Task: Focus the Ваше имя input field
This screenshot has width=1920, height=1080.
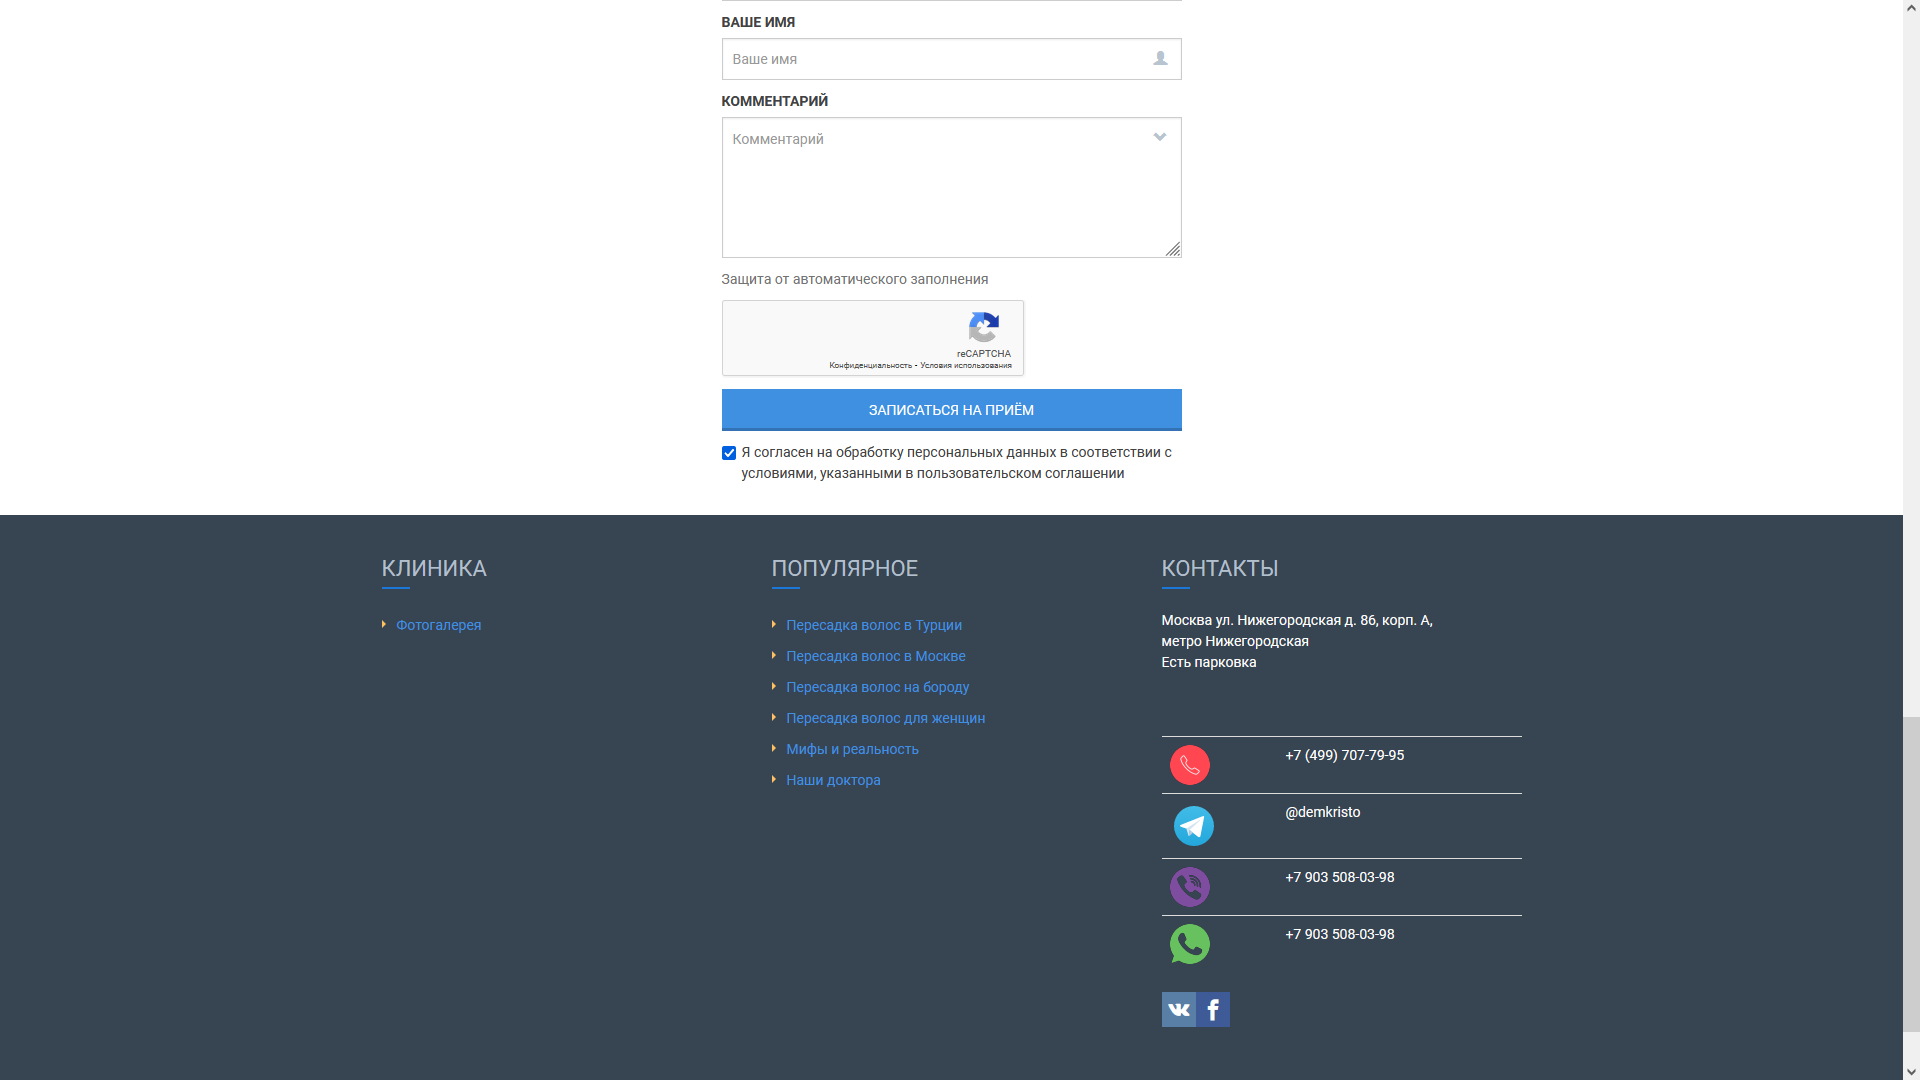Action: click(x=951, y=59)
